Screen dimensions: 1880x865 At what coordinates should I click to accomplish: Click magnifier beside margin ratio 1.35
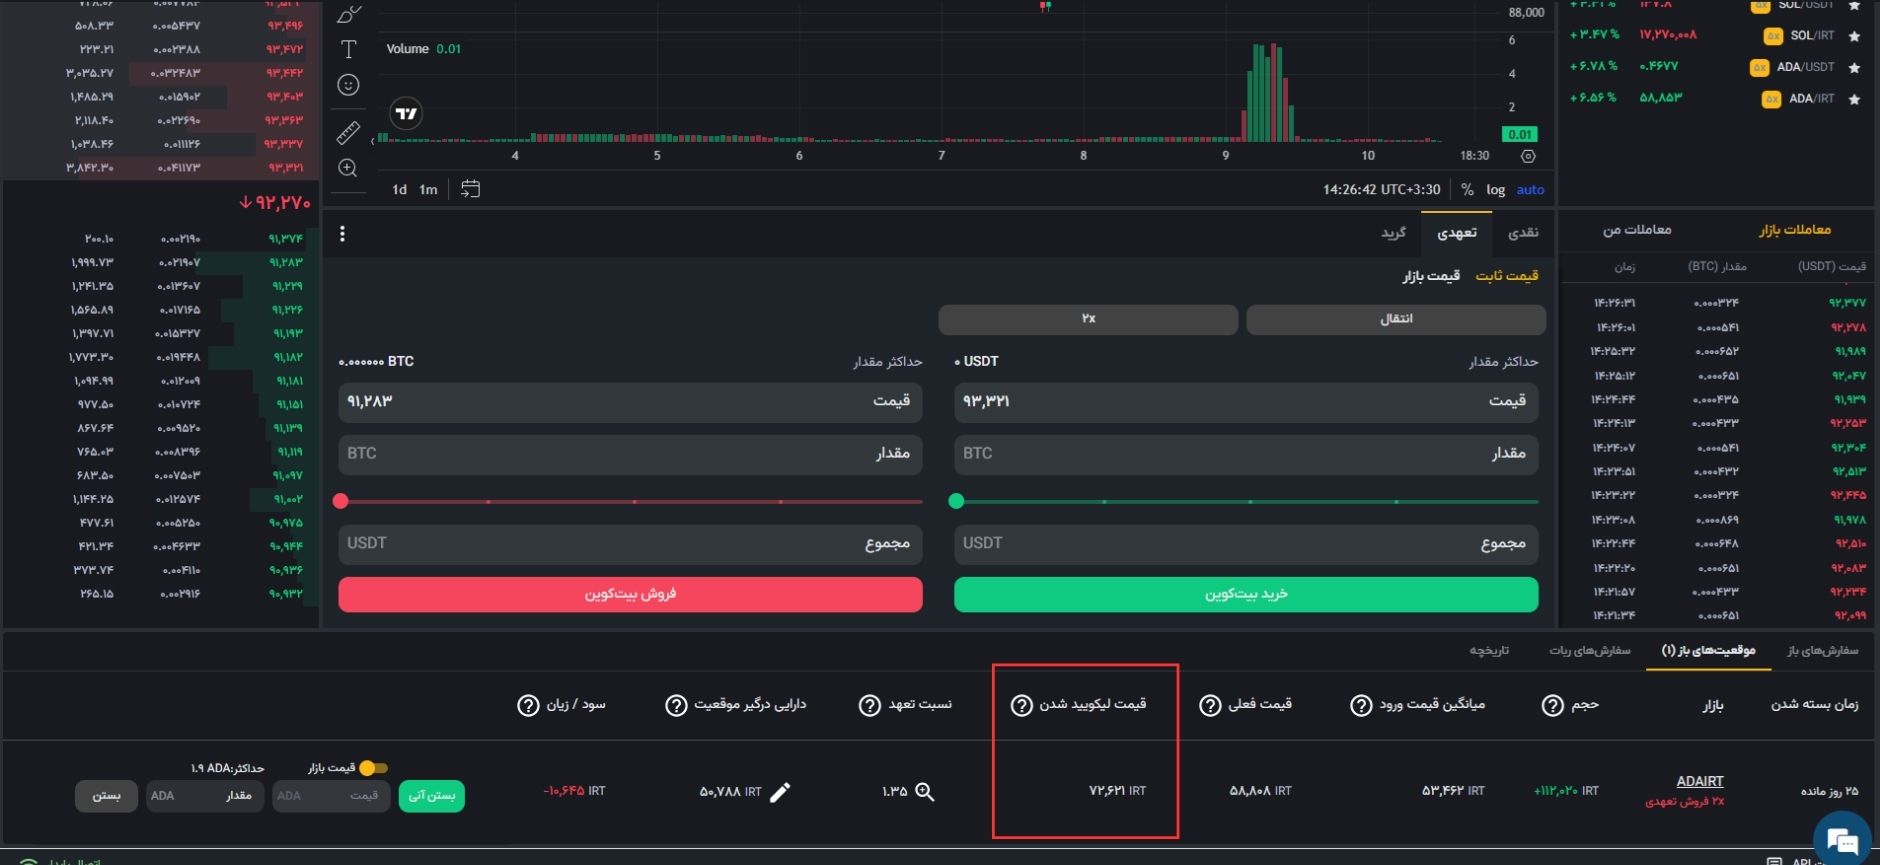coord(925,792)
